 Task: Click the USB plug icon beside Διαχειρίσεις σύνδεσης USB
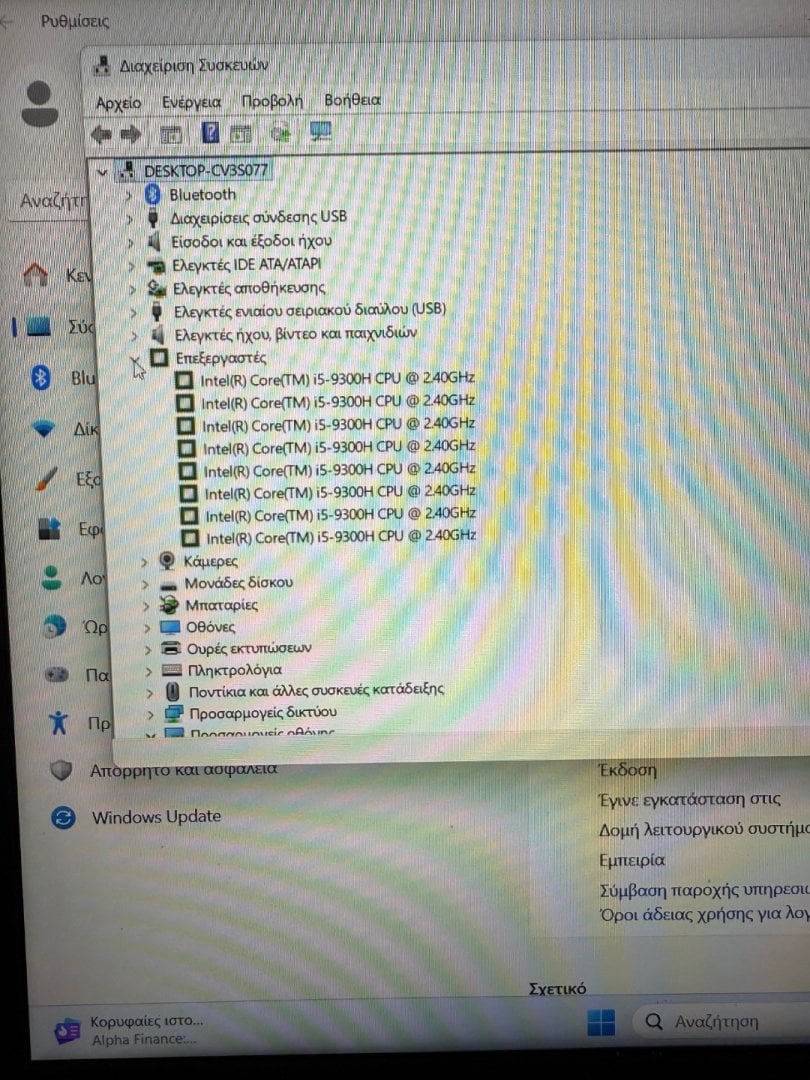[x=153, y=218]
